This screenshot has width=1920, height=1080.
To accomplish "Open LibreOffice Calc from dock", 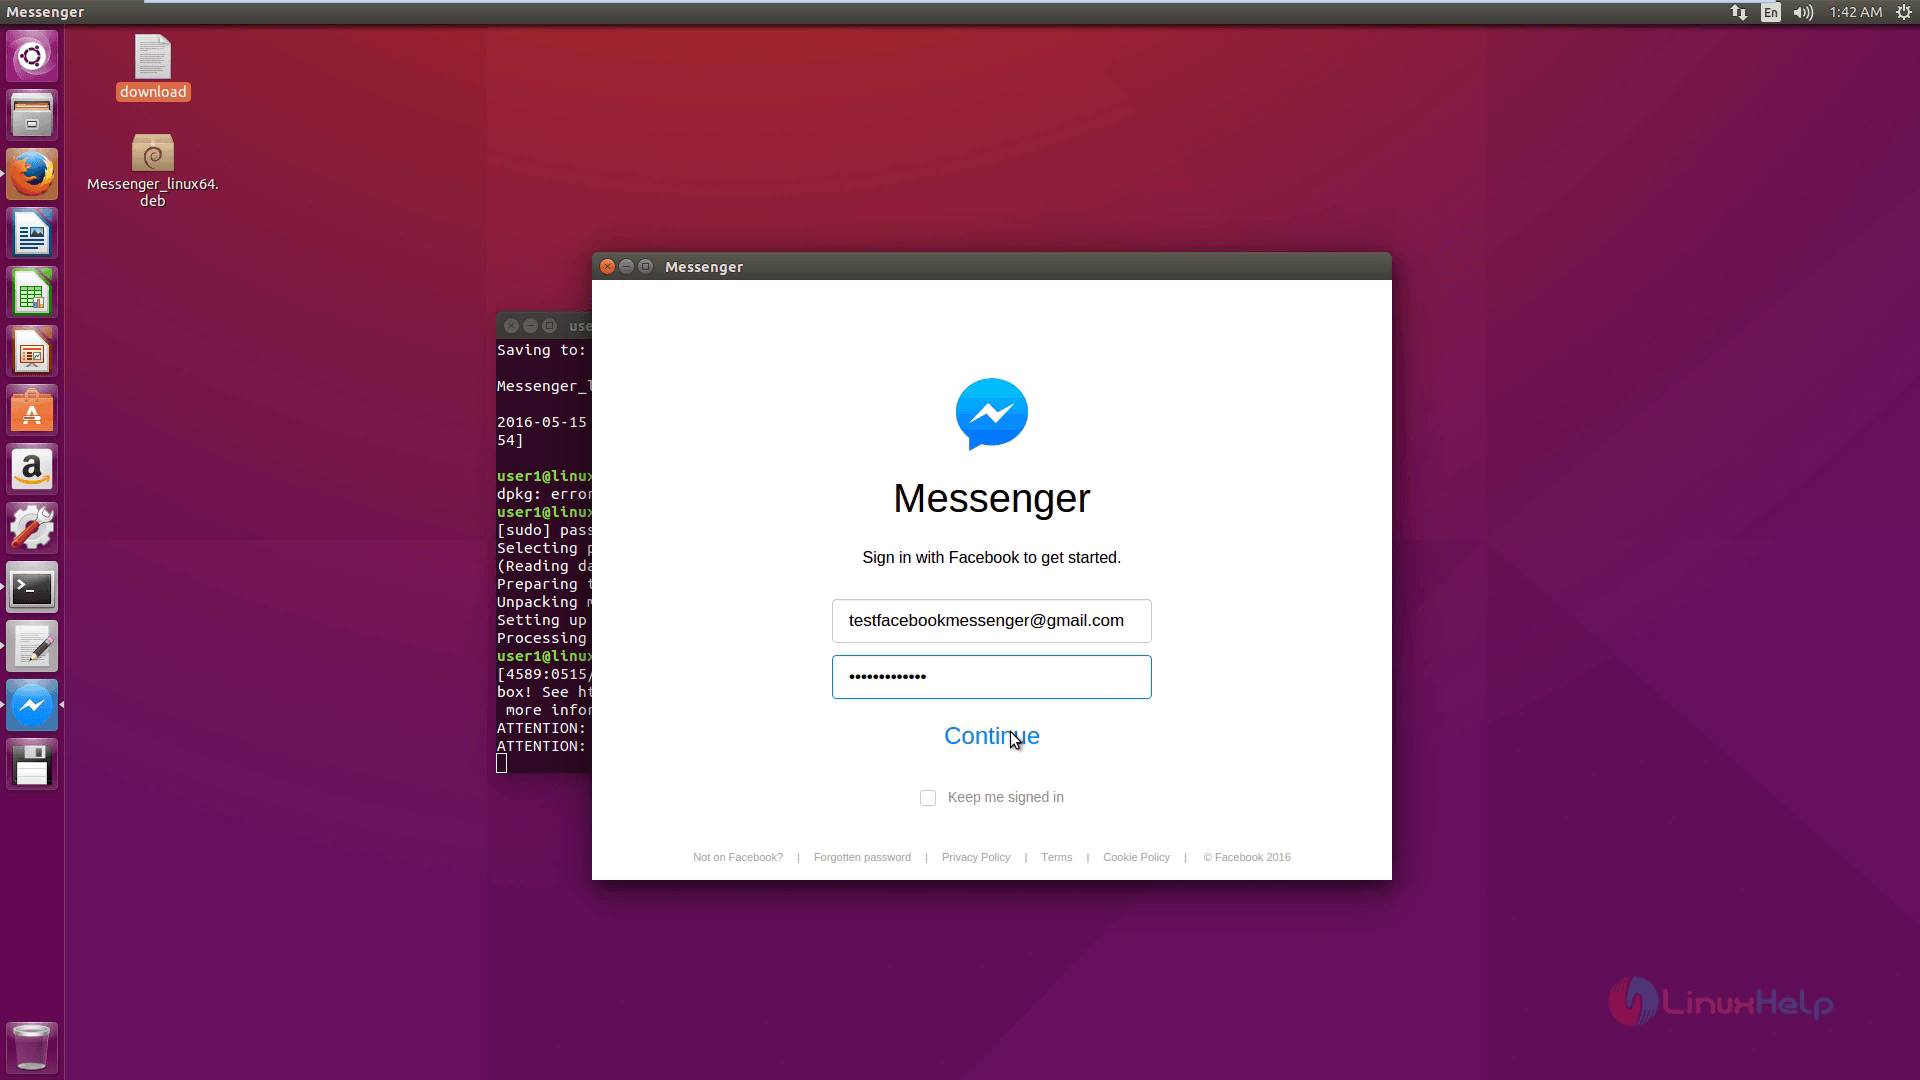I will 32,293.
